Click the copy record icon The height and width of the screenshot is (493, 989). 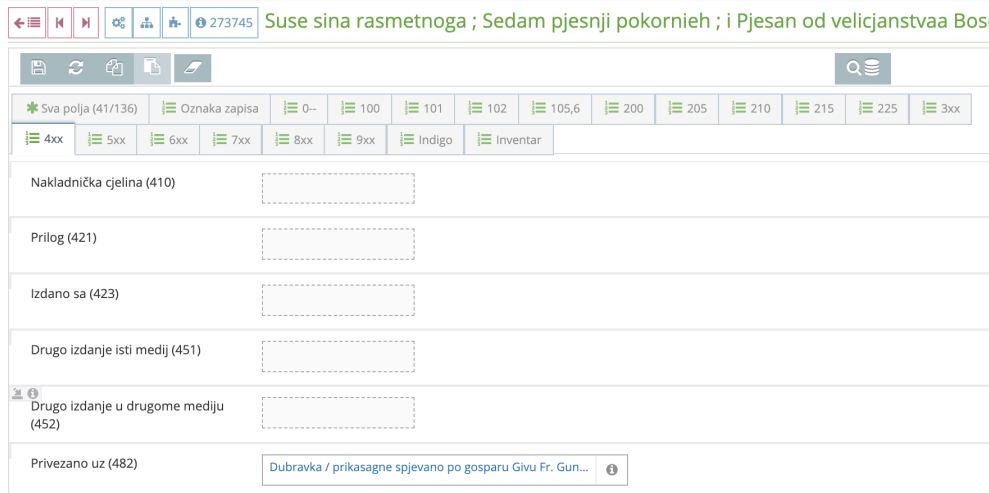(114, 68)
